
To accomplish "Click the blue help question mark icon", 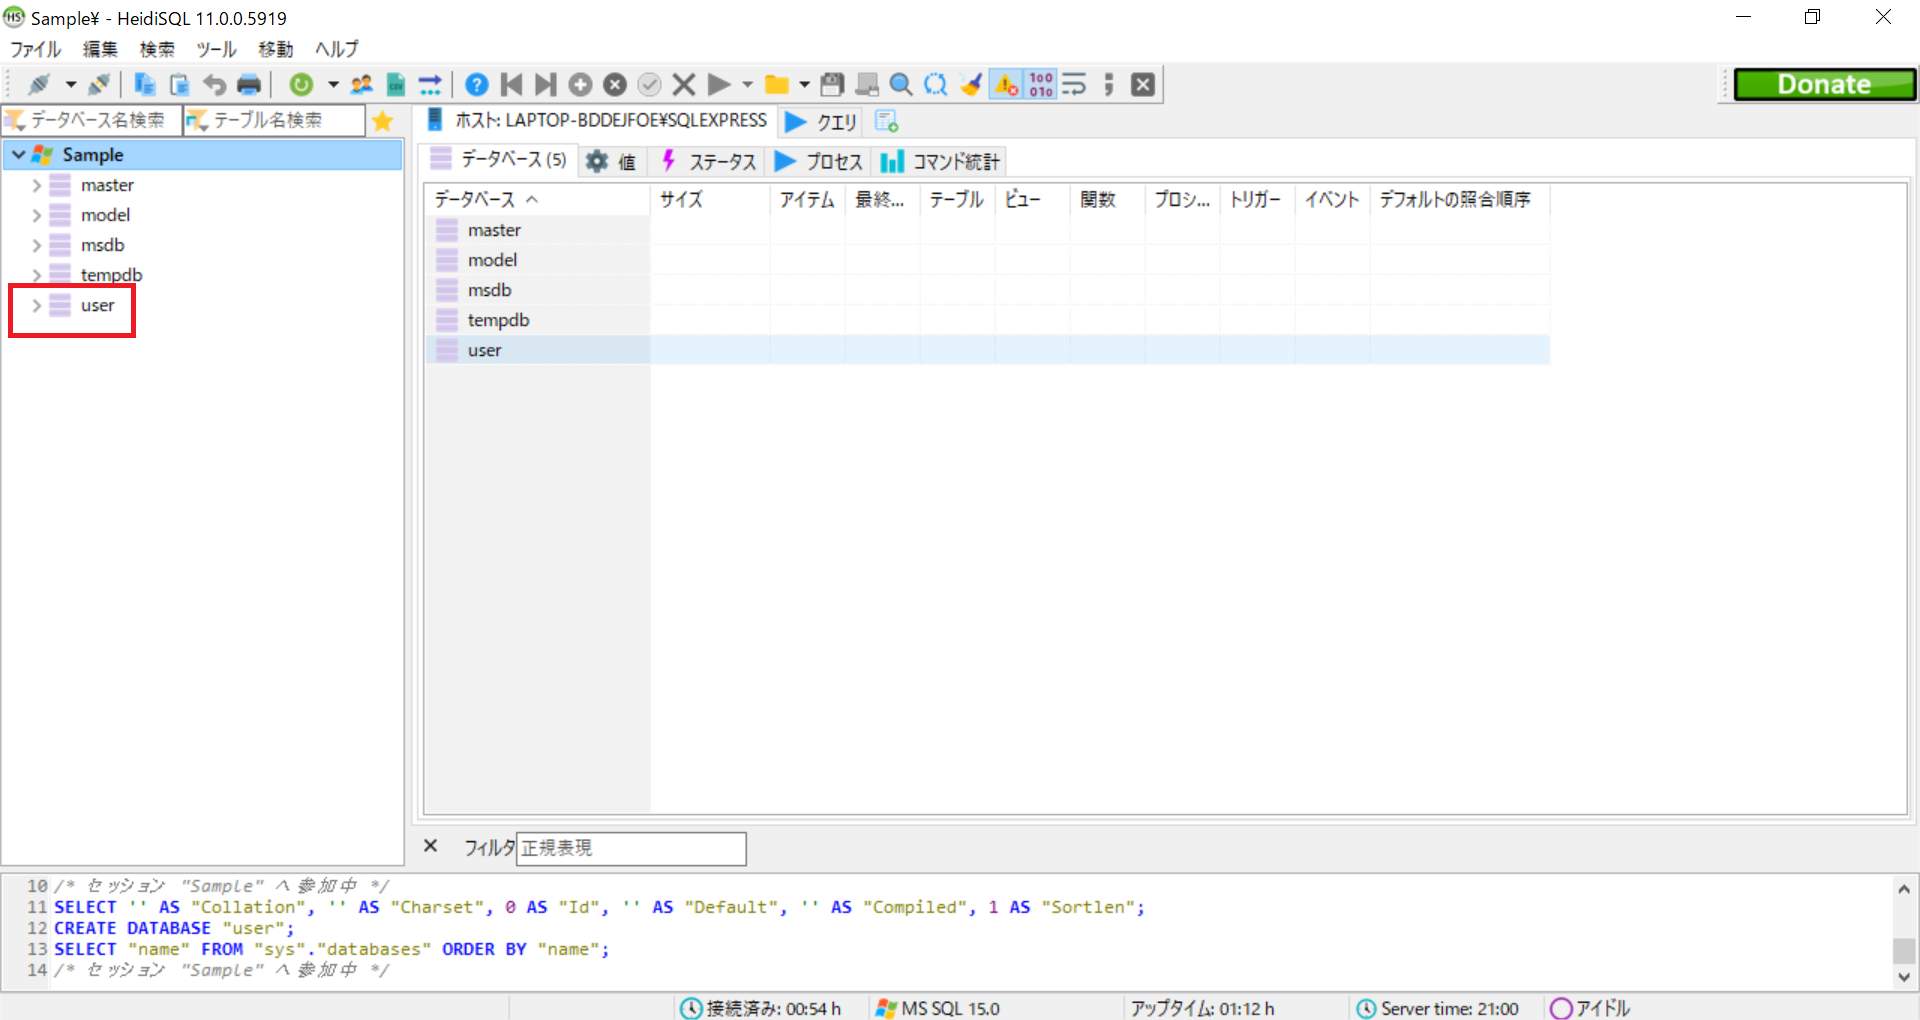I will point(477,85).
